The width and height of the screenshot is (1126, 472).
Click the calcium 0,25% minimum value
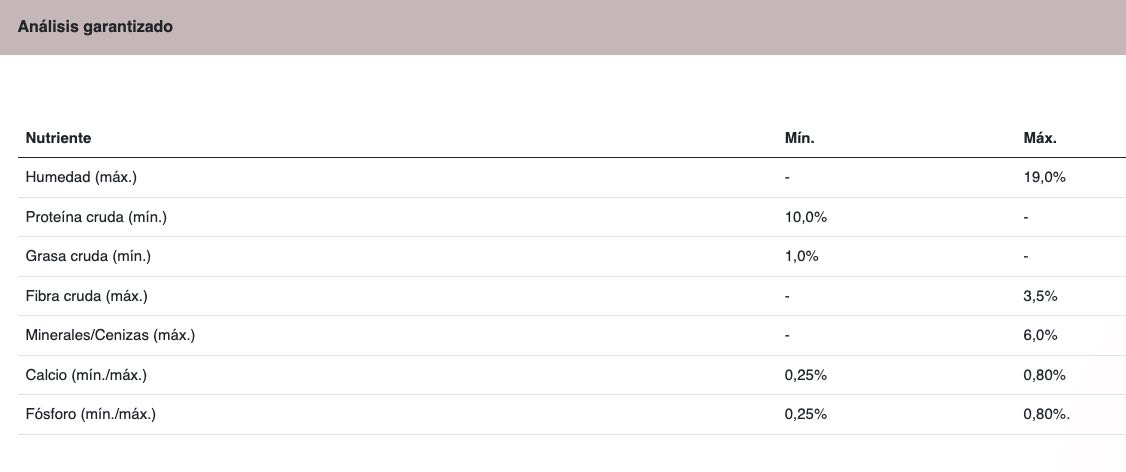[806, 375]
